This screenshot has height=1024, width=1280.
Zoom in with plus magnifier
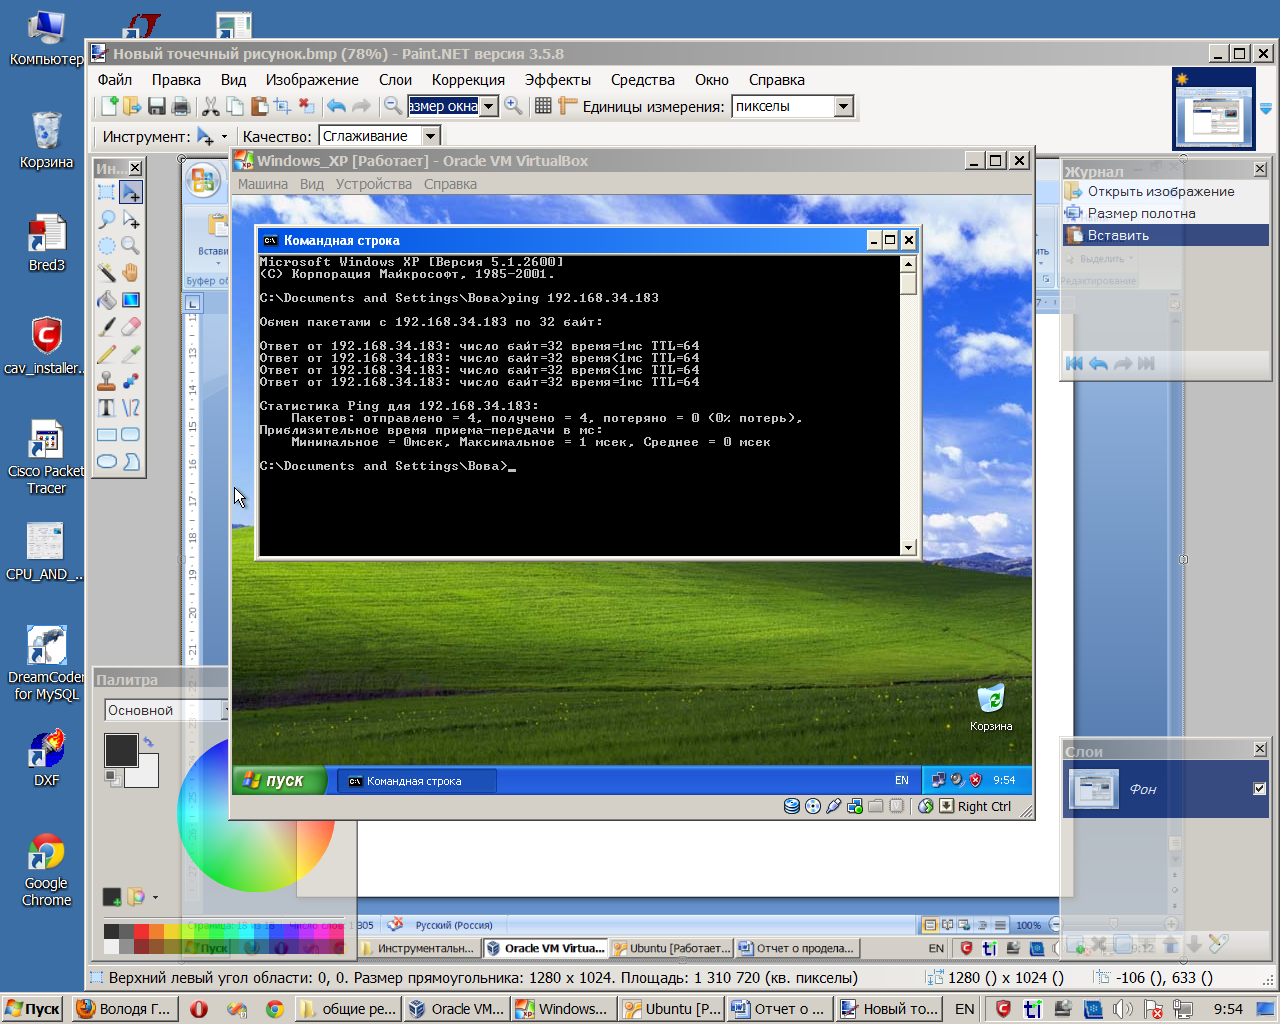point(513,106)
